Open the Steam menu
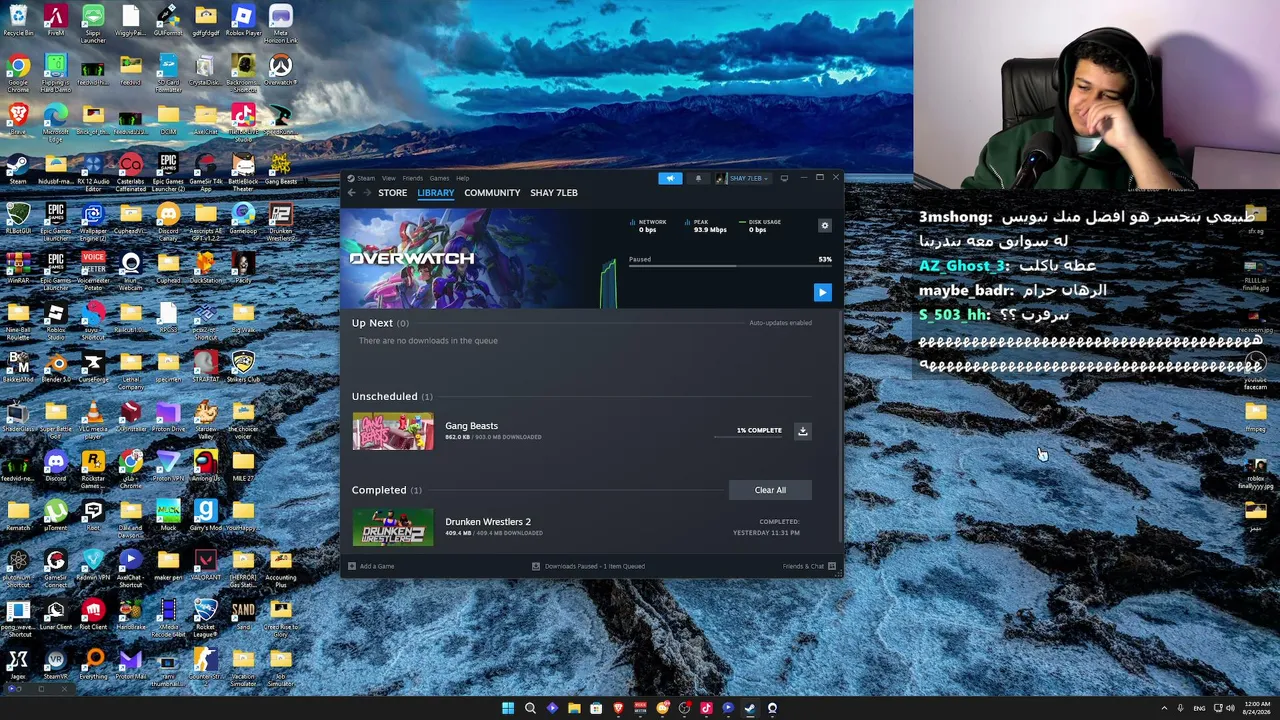This screenshot has height=720, width=1280. [x=366, y=178]
